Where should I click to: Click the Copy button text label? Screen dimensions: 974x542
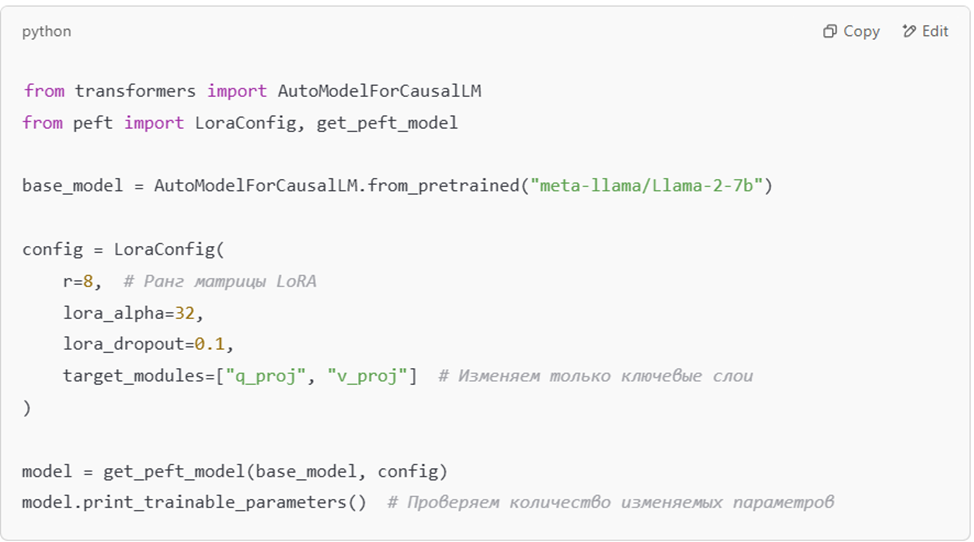(862, 31)
